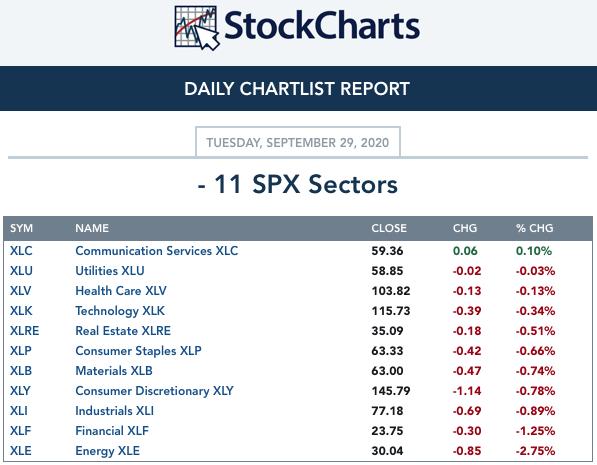597x465 pixels.
Task: Open Consumer Staples XLP link
Action: [x=138, y=351]
